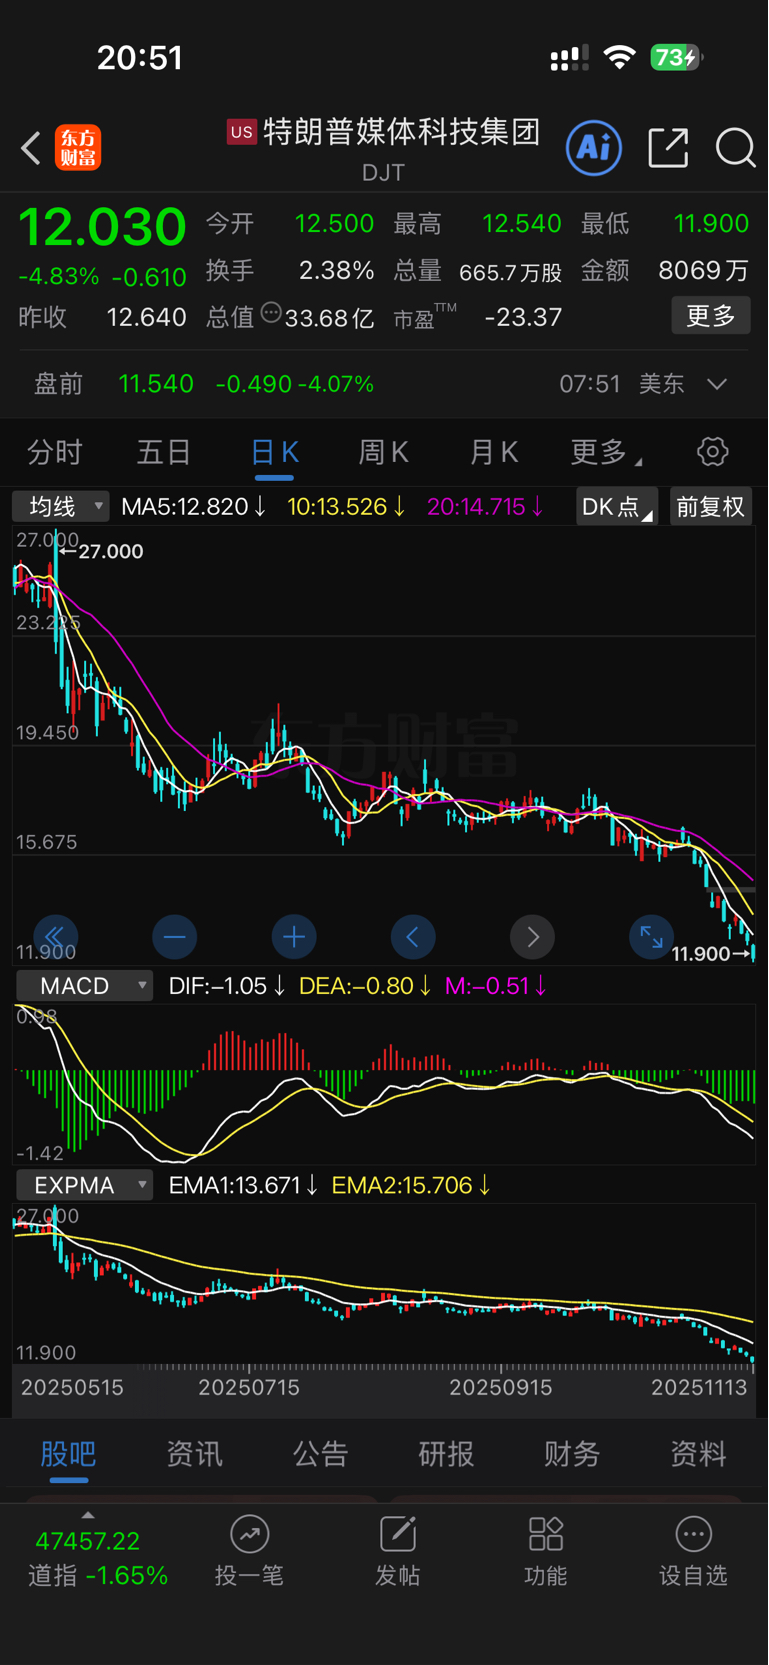This screenshot has height=1665, width=769.
Task: Tap the US market badge
Action: [x=242, y=132]
